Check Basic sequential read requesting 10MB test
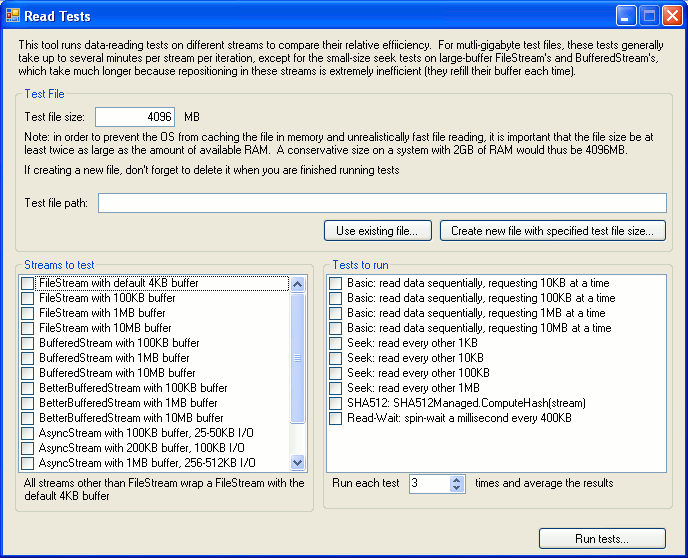This screenshot has height=558, width=688. pos(336,328)
